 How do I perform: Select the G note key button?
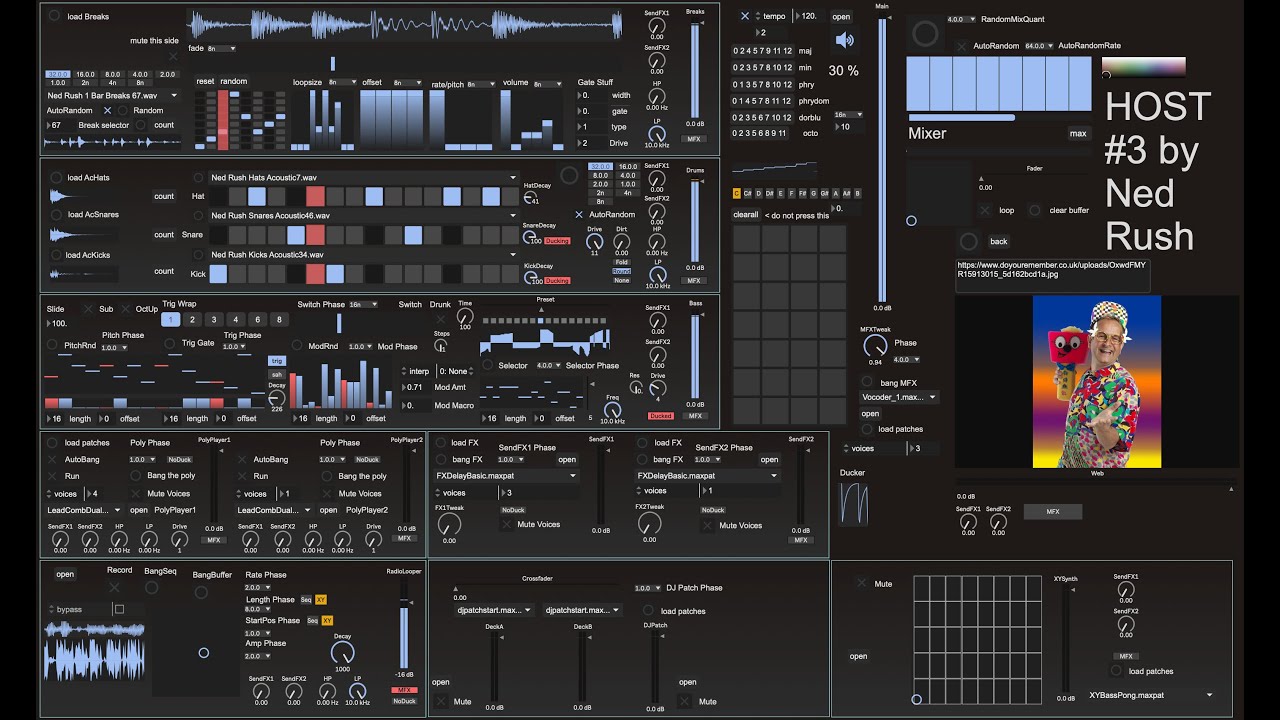(x=813, y=193)
